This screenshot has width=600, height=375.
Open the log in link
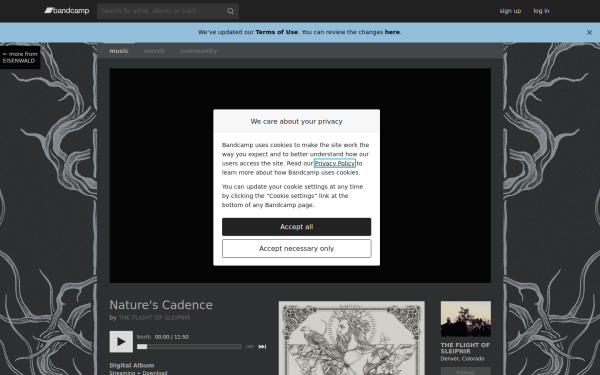point(541,11)
